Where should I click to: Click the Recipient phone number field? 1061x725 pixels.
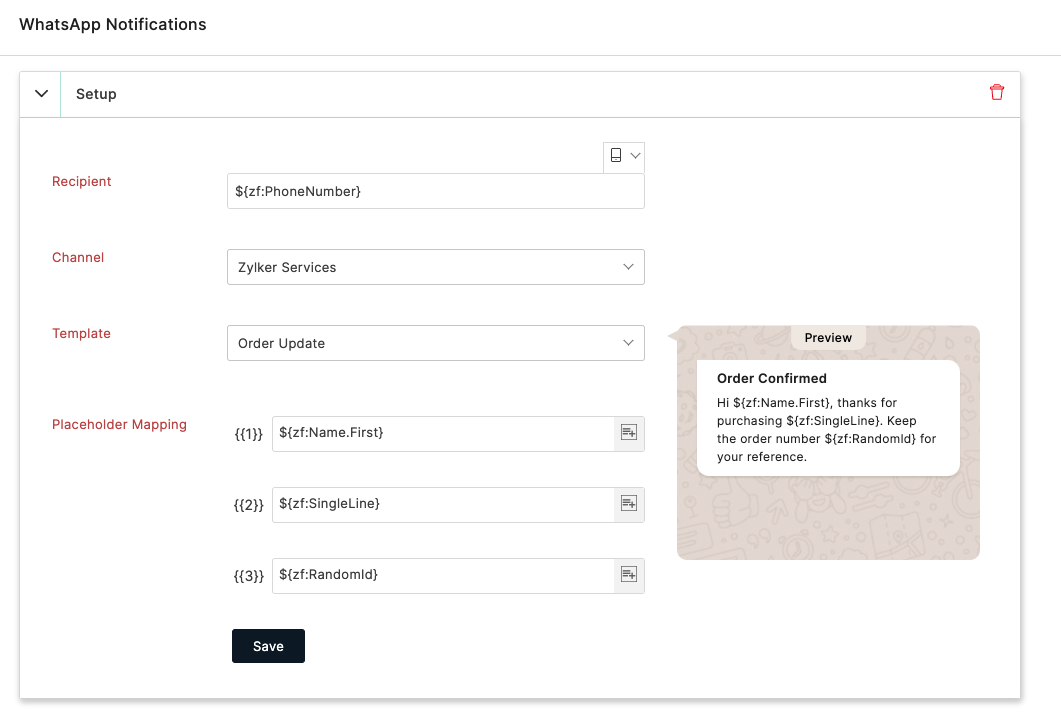[435, 191]
